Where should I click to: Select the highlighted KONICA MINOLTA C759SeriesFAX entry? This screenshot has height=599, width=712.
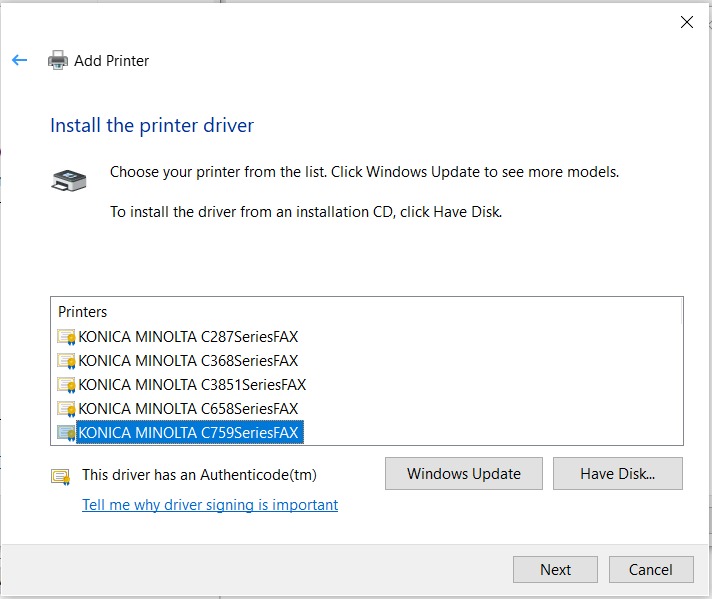(x=189, y=433)
